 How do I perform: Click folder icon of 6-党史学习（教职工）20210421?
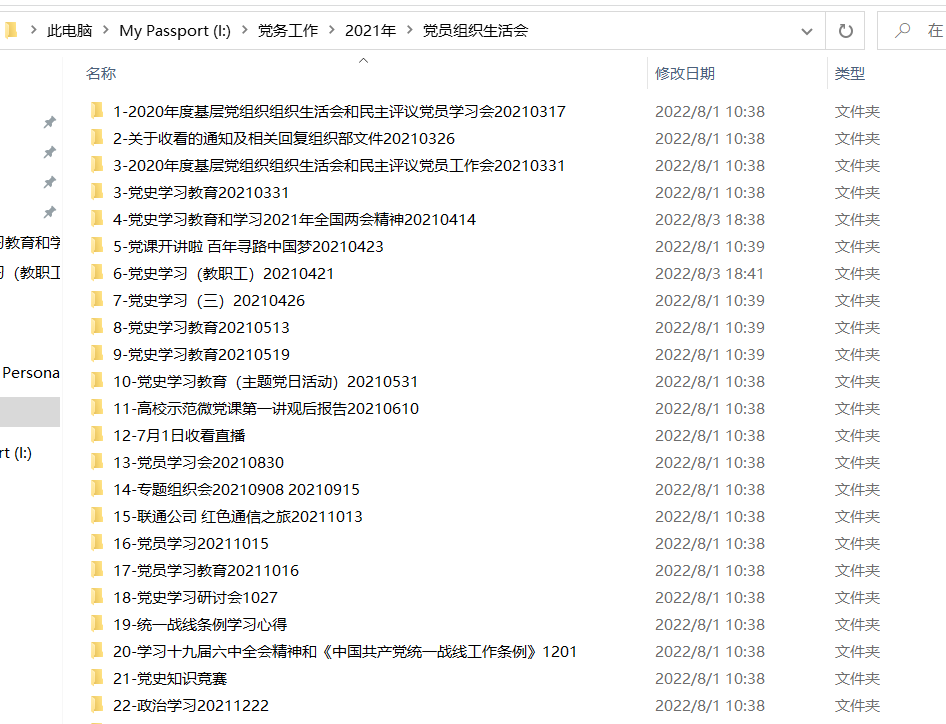point(97,273)
